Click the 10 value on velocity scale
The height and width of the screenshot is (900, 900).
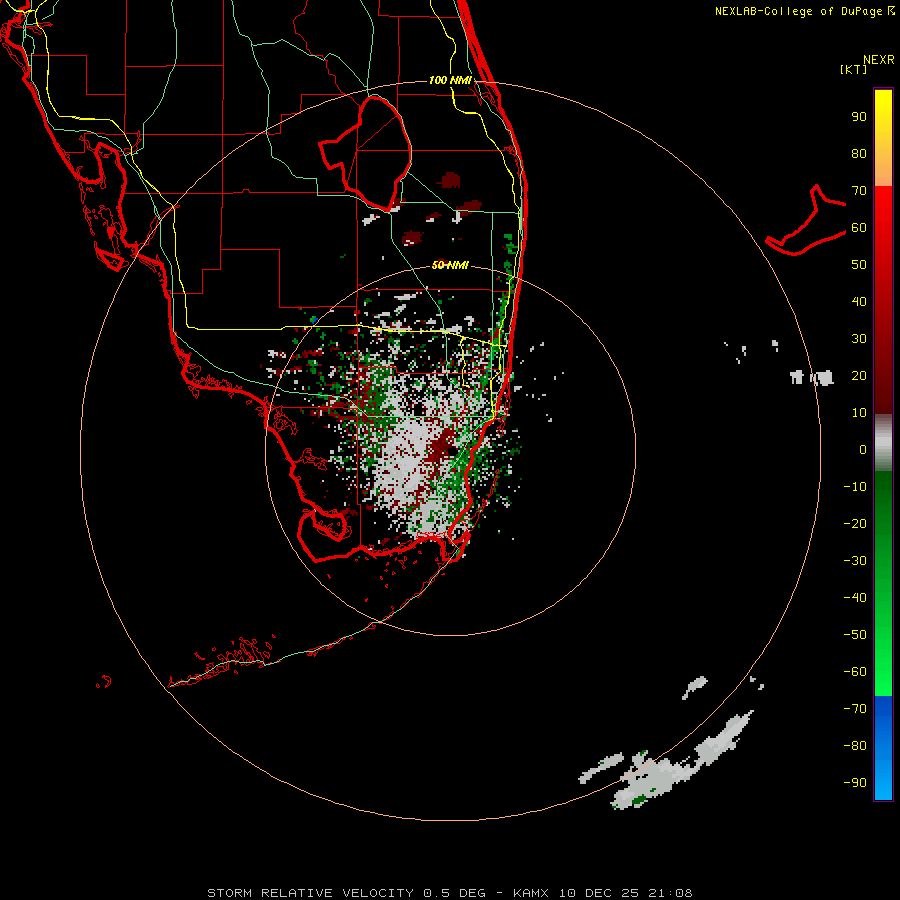coord(859,413)
